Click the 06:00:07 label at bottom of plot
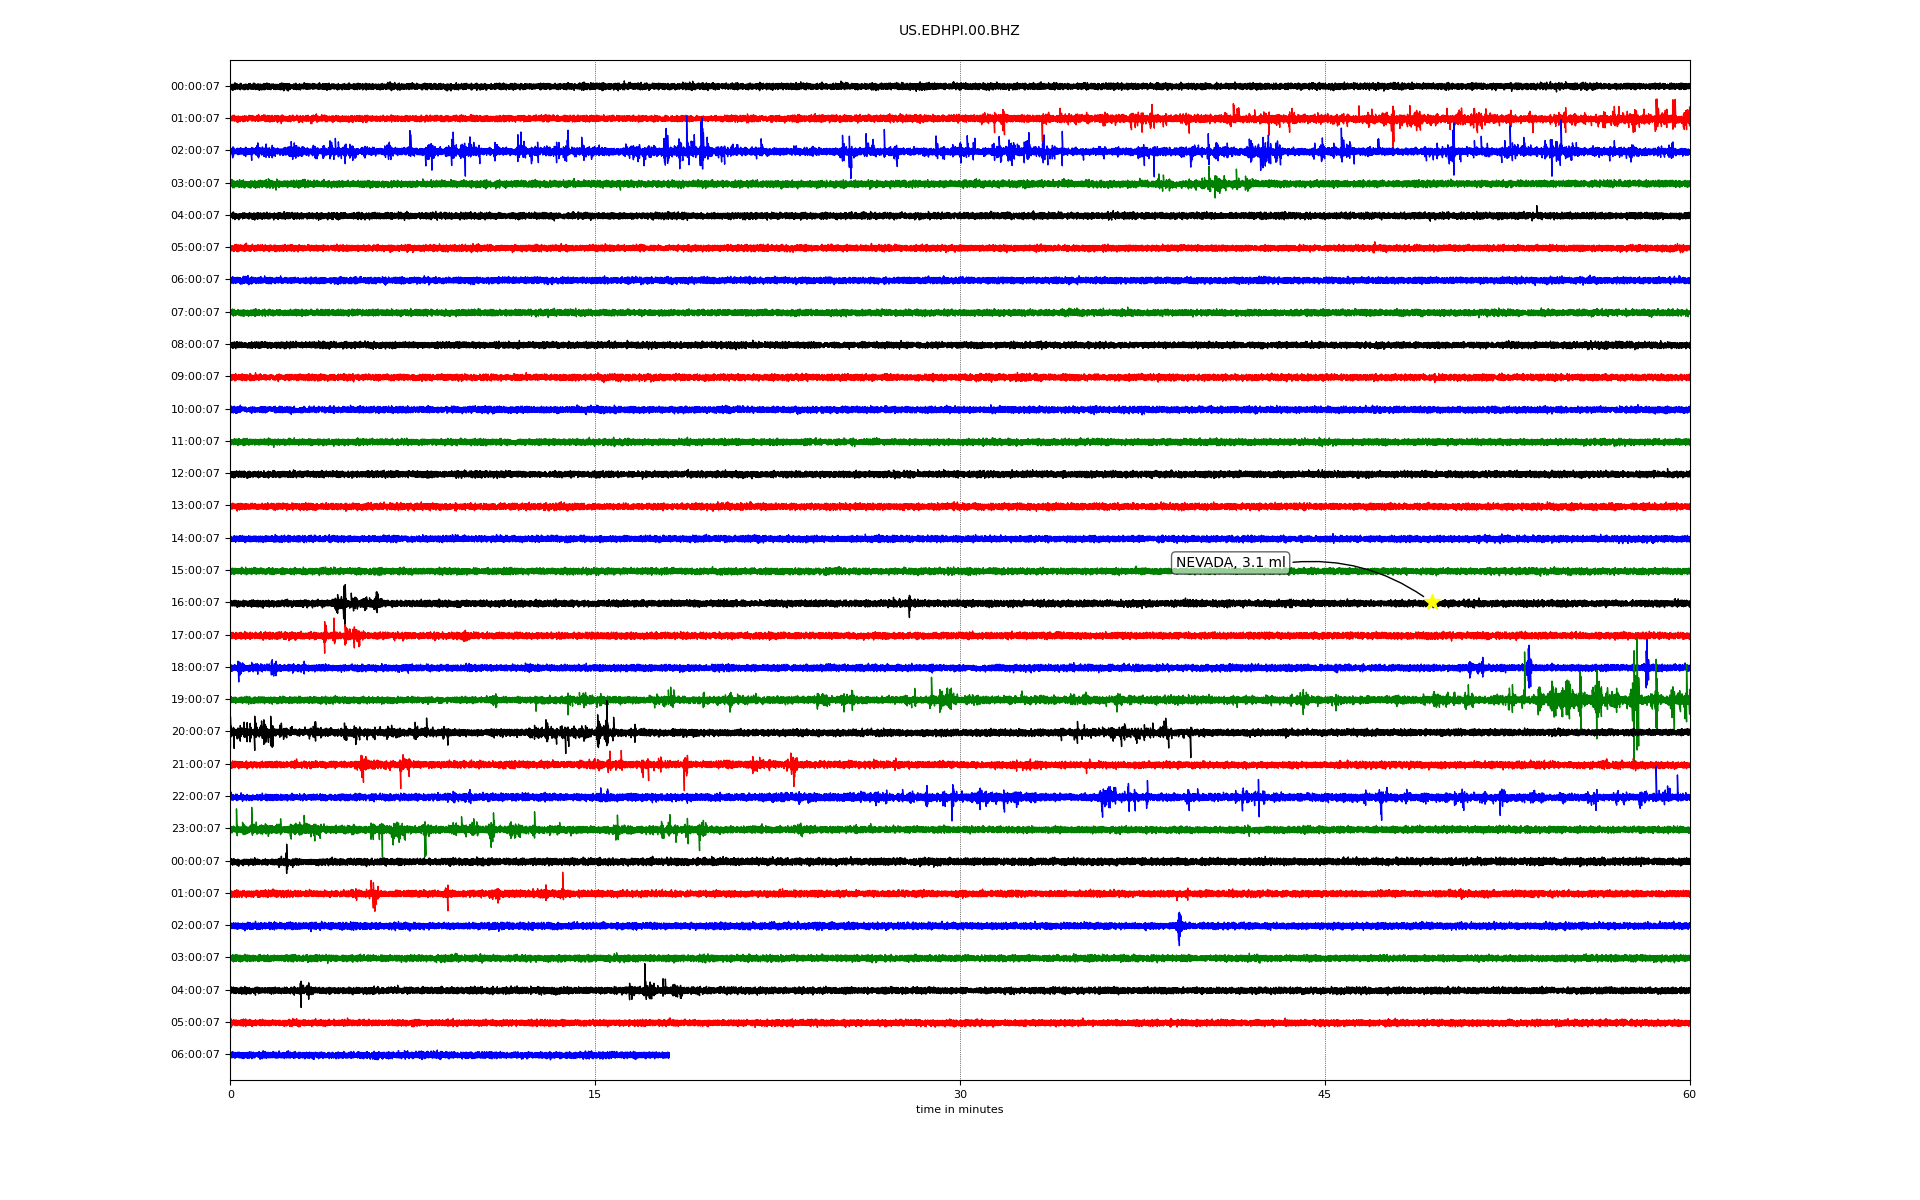This screenshot has height=1200, width=1920. [195, 1055]
